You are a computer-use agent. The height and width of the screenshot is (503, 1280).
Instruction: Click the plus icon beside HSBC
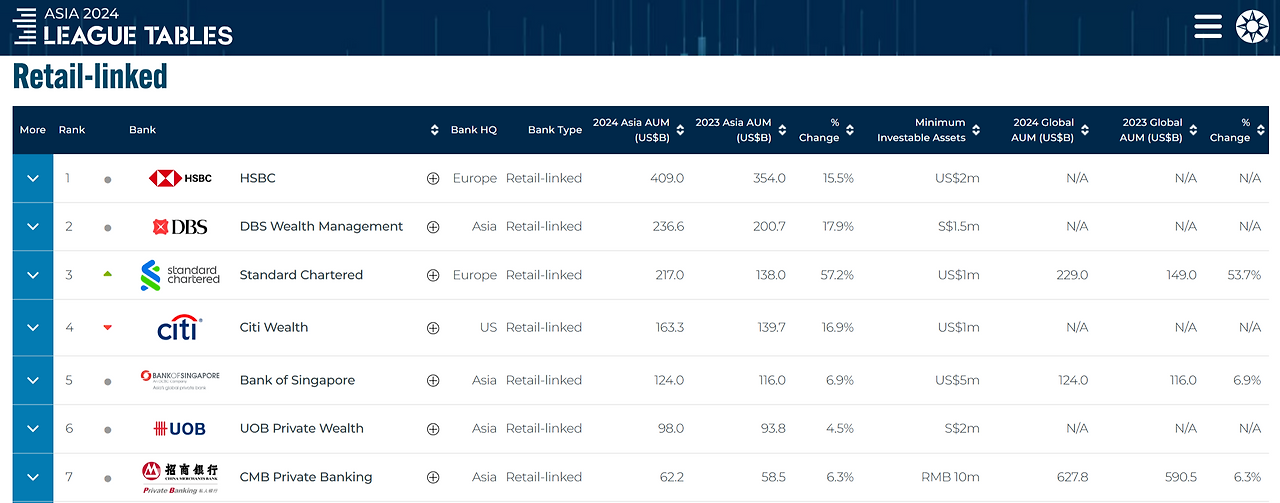433,179
